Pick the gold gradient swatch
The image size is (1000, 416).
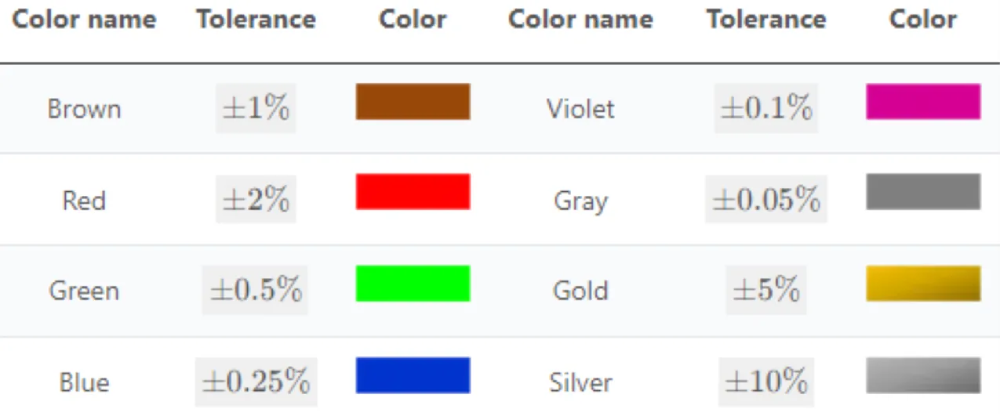[922, 284]
